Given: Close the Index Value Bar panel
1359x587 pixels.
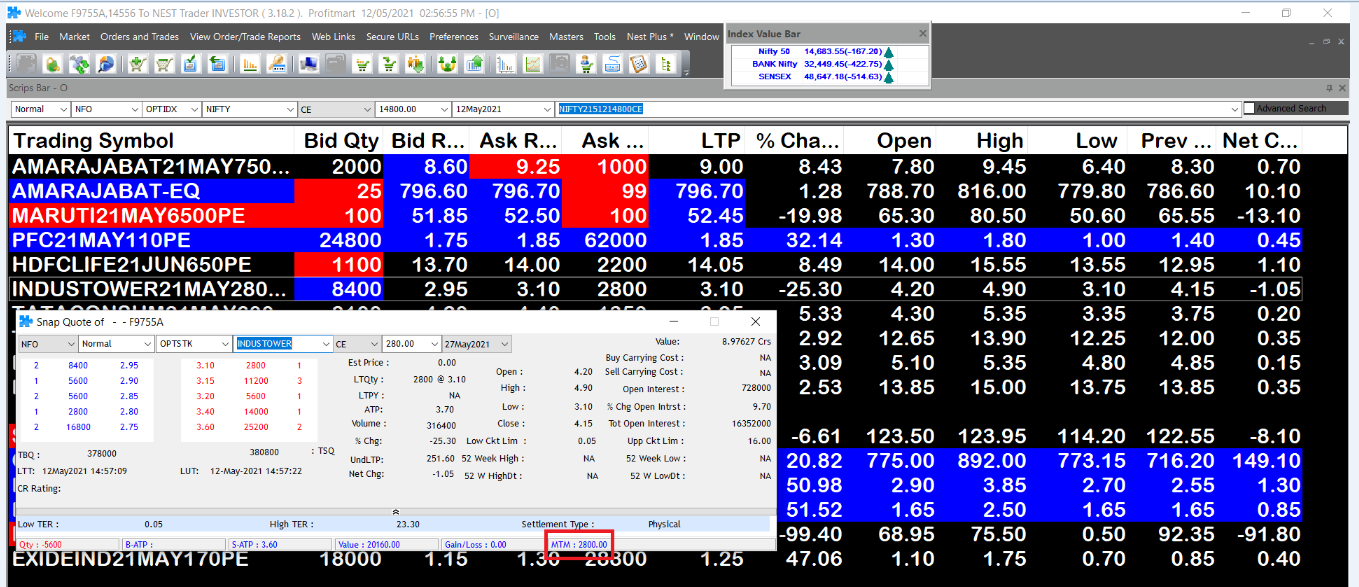Looking at the screenshot, I should [922, 34].
